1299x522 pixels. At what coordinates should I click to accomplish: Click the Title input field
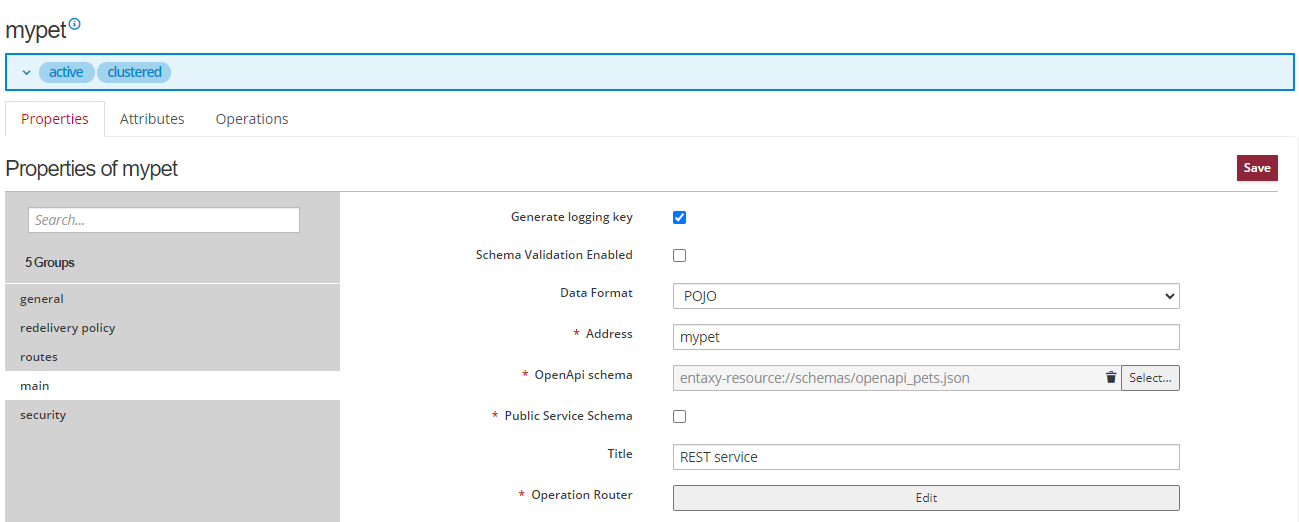click(x=925, y=457)
